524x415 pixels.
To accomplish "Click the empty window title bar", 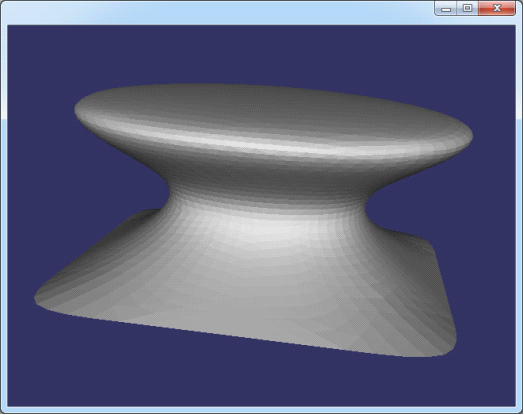I will (x=217, y=12).
